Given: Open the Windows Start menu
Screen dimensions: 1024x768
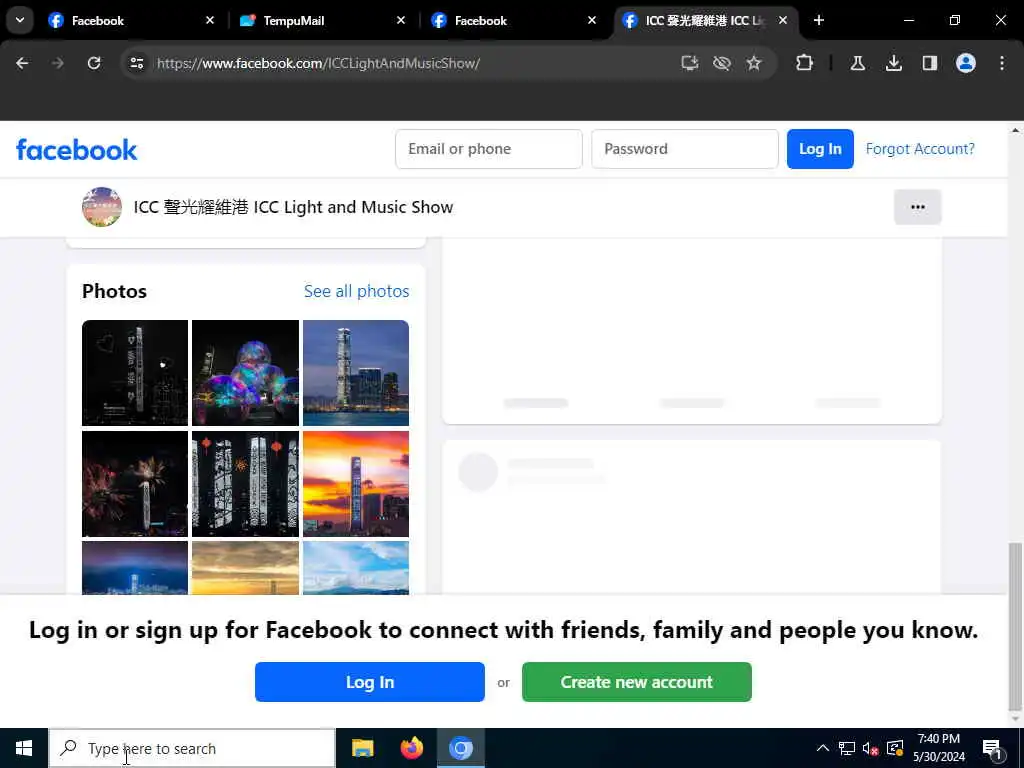Looking at the screenshot, I should 24,748.
